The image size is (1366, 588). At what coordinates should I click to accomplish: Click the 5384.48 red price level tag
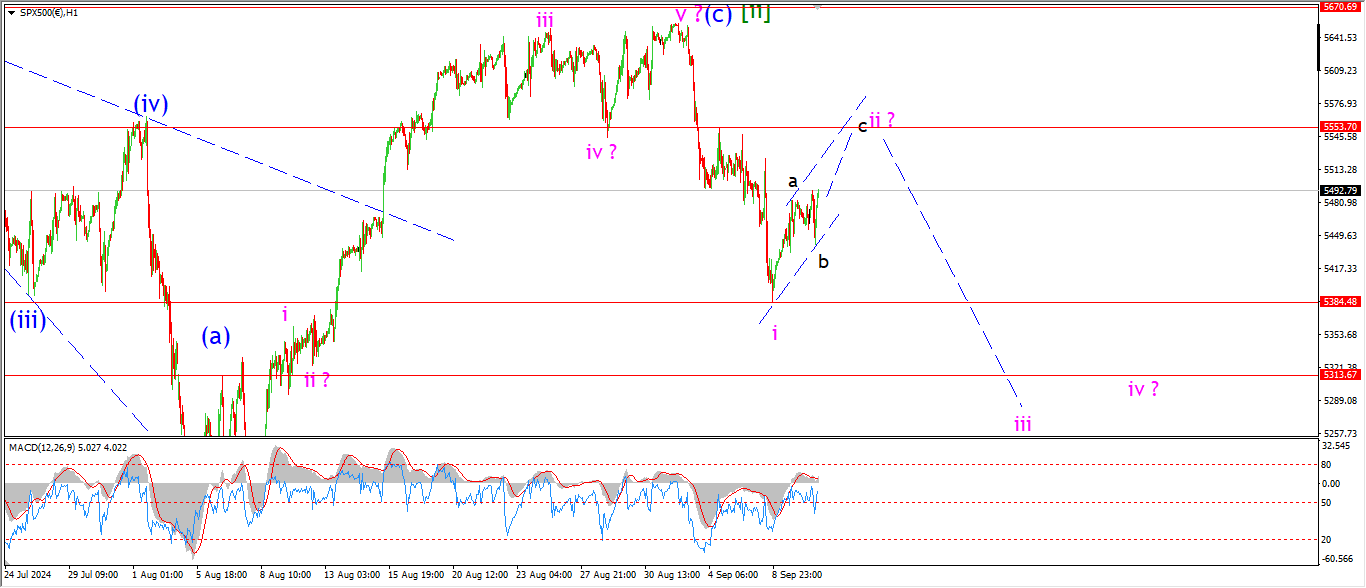[x=1340, y=302]
